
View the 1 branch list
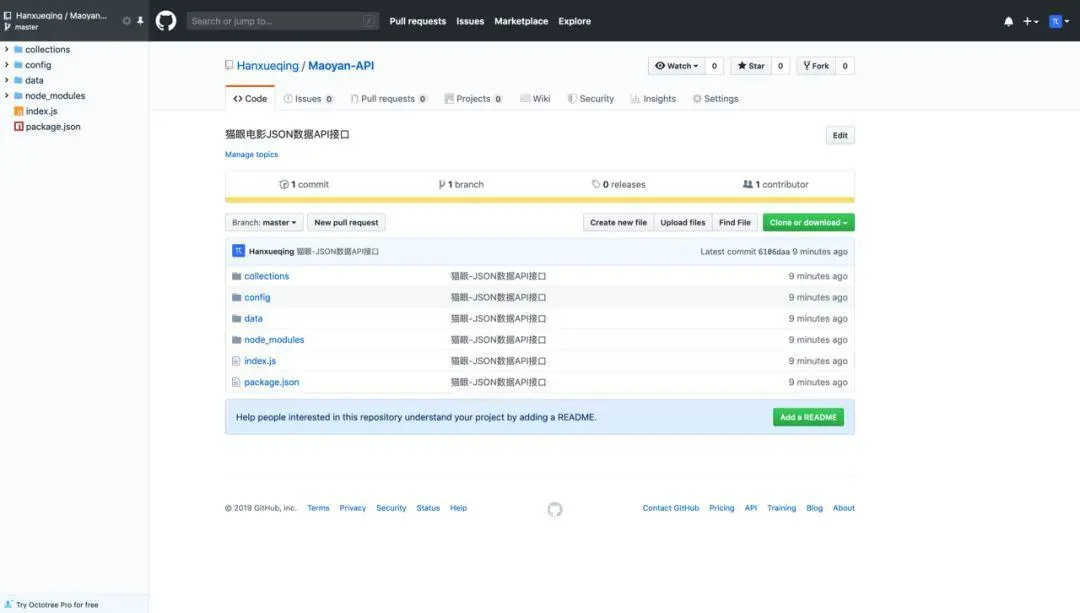tap(461, 185)
